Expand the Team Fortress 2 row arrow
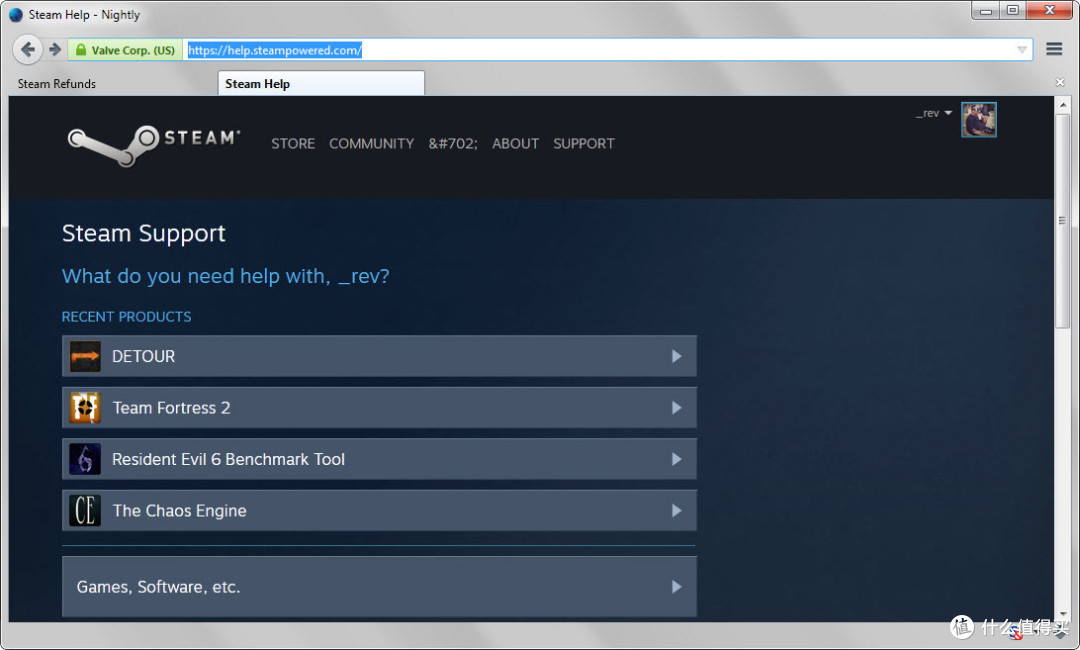The image size is (1080, 650). [676, 408]
